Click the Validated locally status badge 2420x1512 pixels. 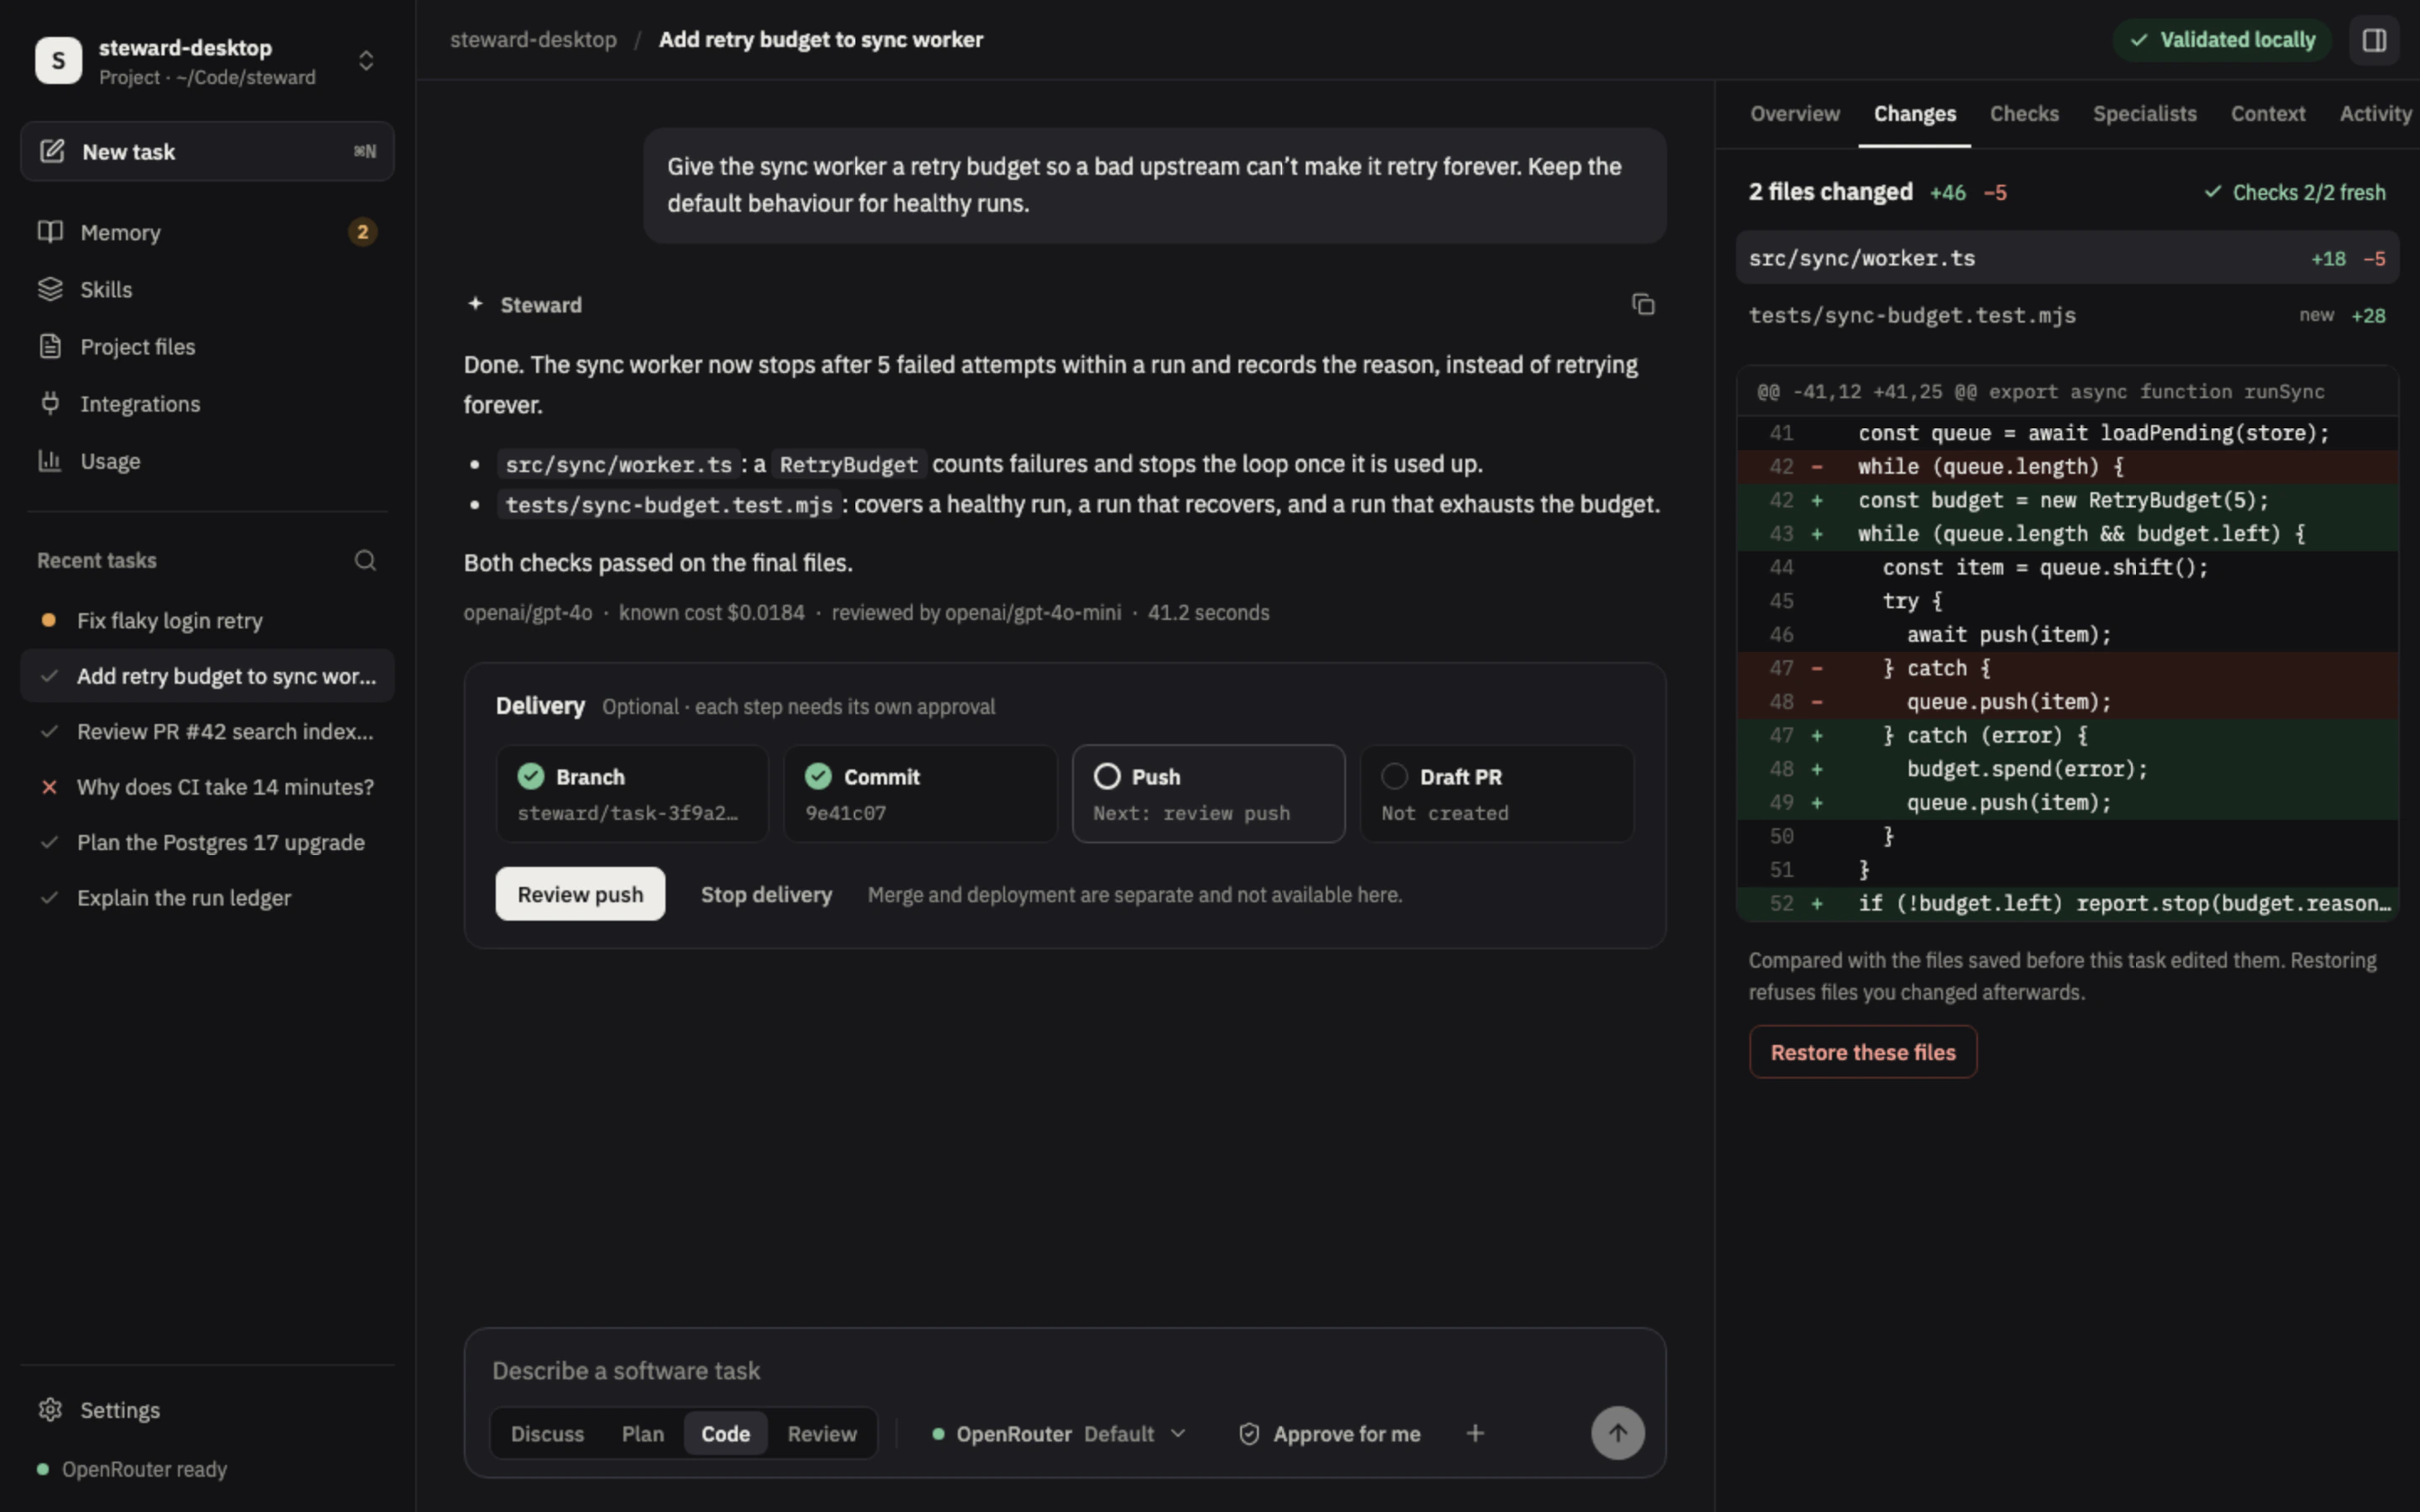pos(2222,40)
